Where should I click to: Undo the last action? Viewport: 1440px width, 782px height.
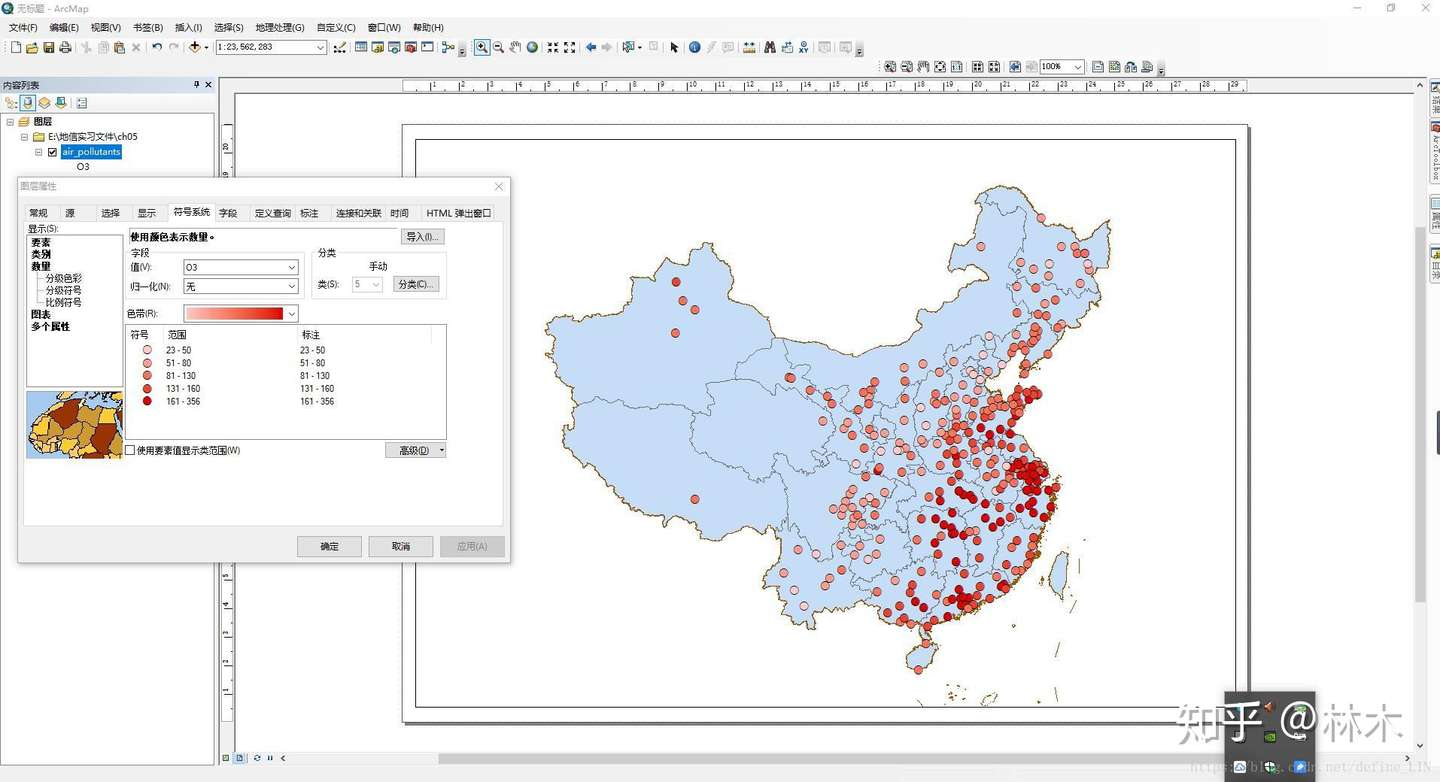[x=157, y=47]
